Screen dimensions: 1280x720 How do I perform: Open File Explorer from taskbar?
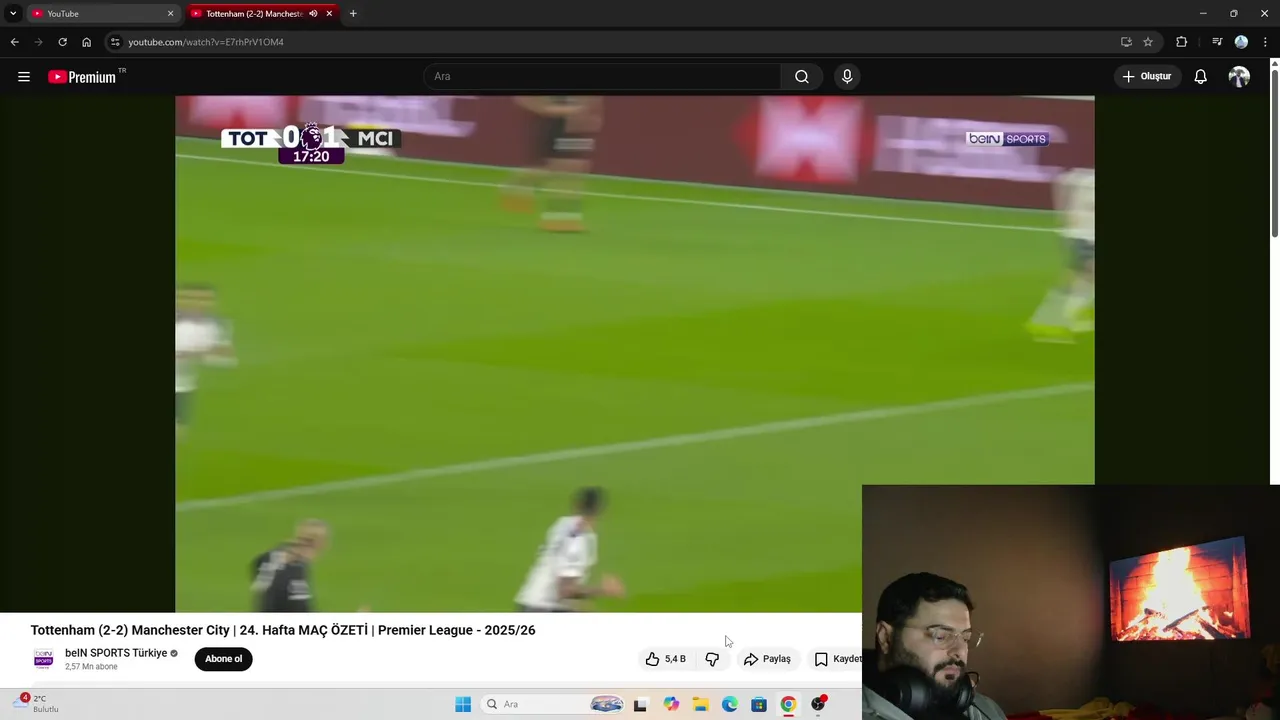[700, 704]
